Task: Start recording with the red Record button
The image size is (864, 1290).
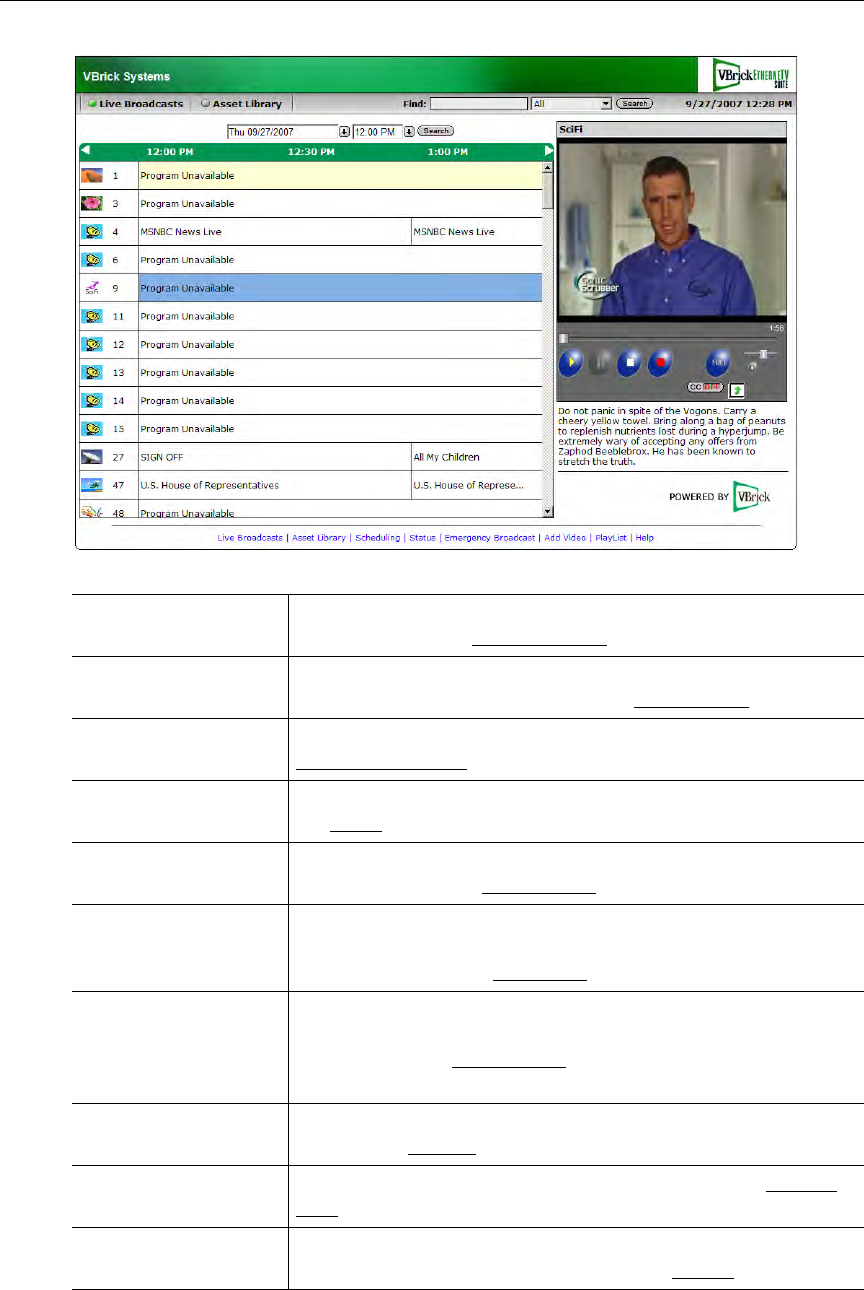Action: 658,363
